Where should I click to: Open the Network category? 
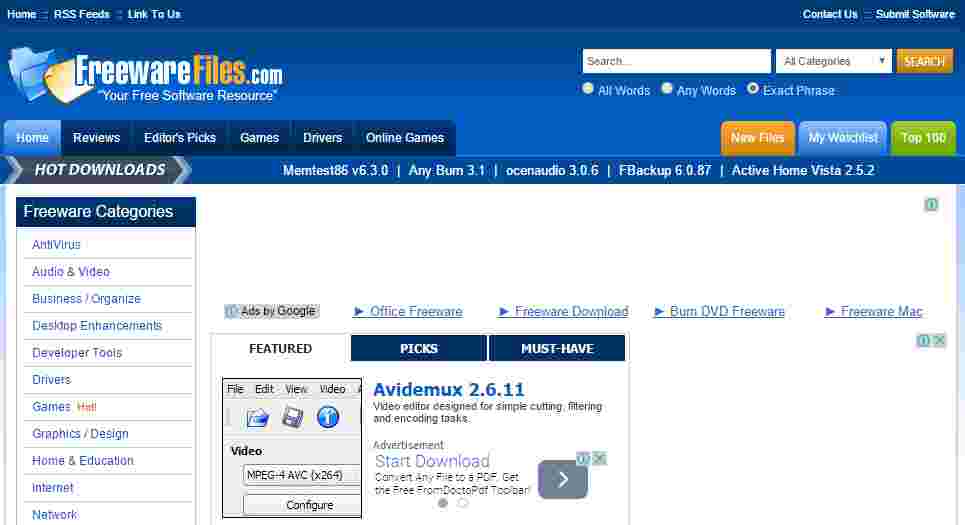click(x=54, y=515)
